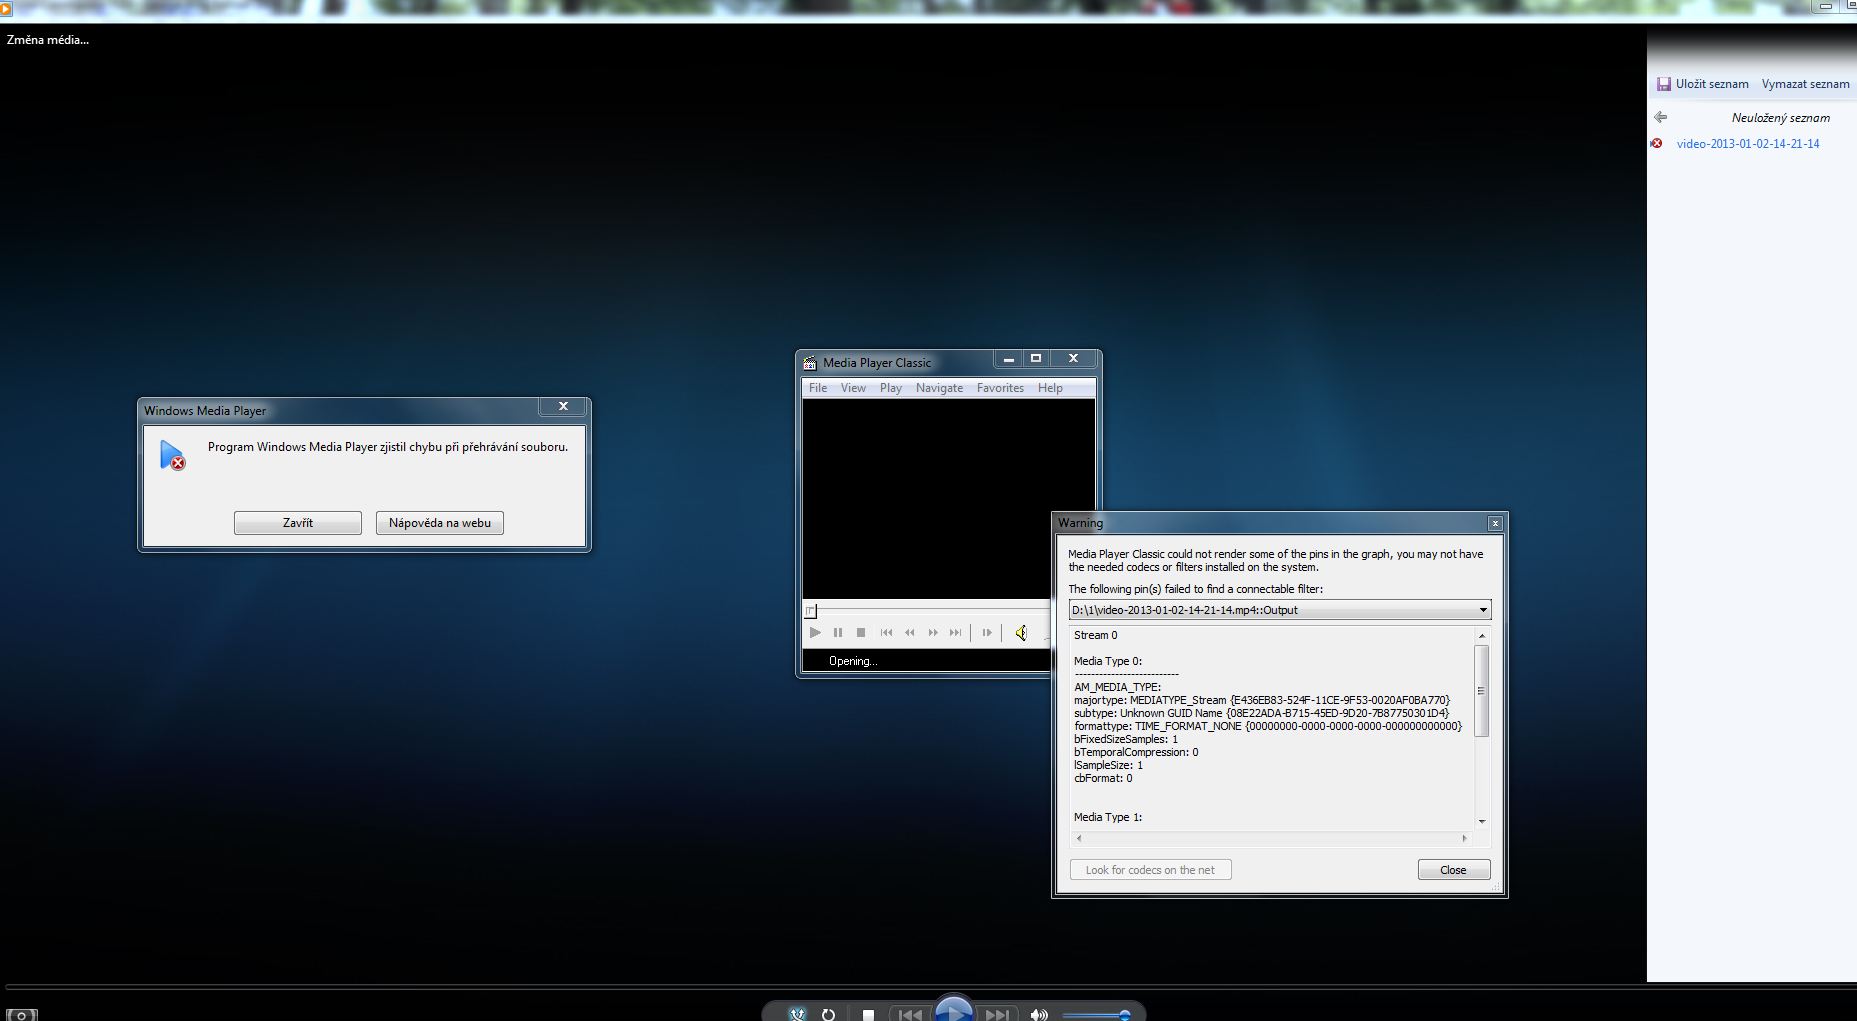This screenshot has width=1857, height=1021.
Task: Toggle shuffle in Windows Media Player
Action: 797,1014
